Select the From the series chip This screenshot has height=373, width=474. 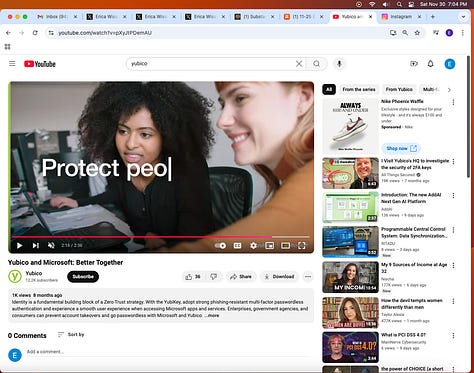click(x=359, y=89)
